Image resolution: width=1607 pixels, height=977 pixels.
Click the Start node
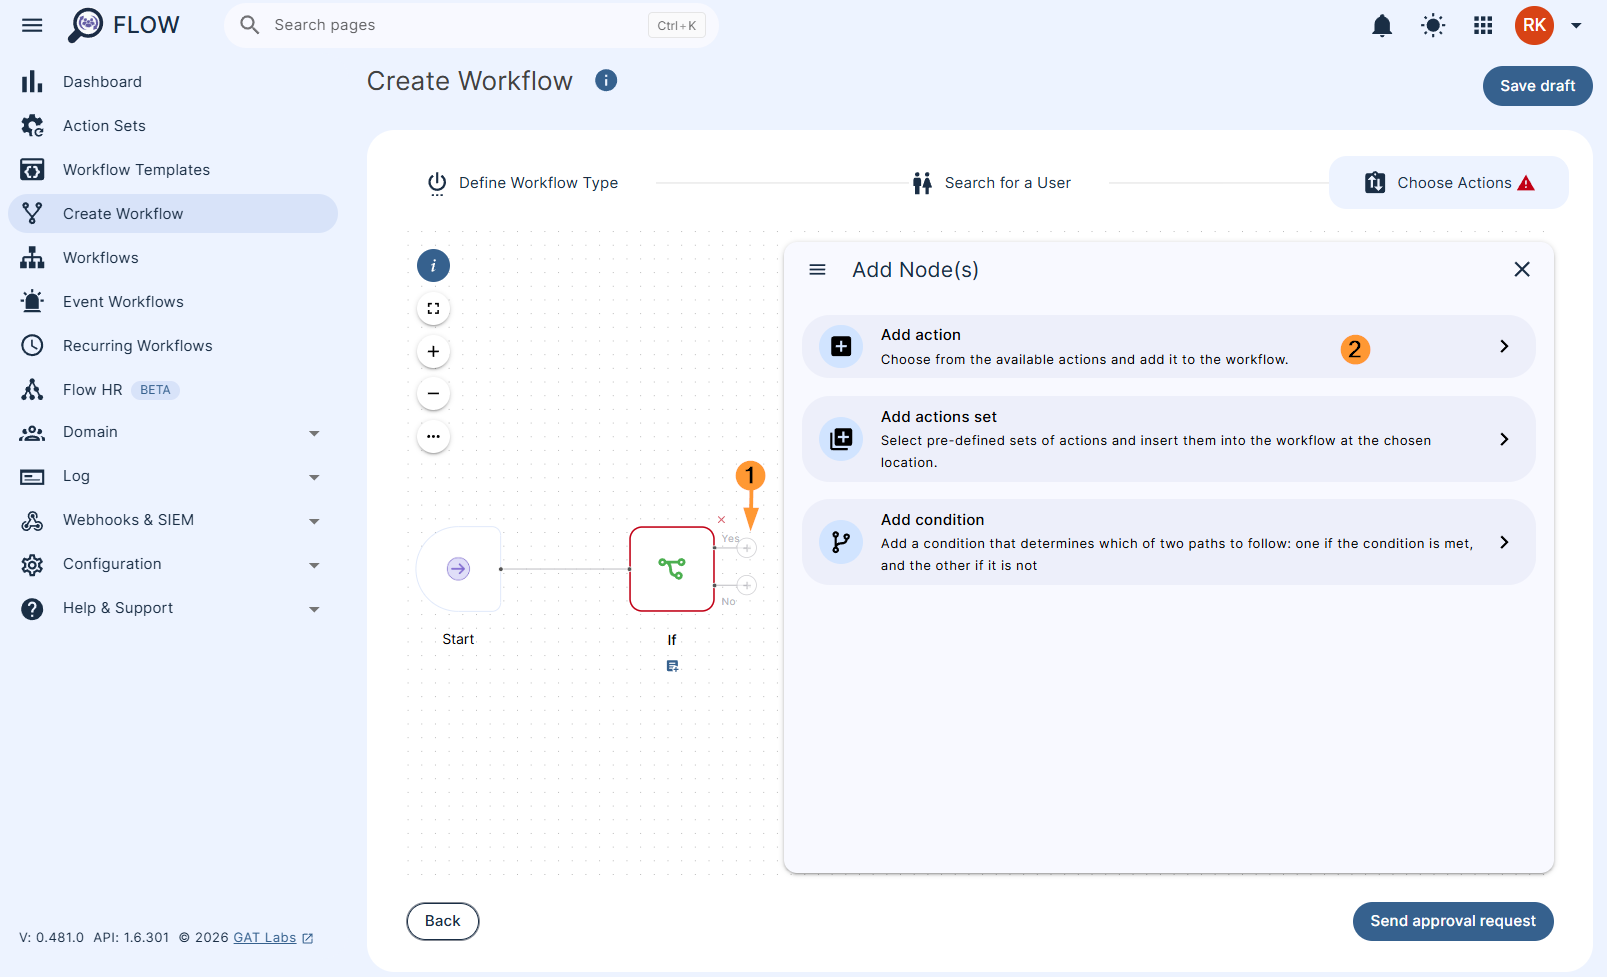coord(458,569)
